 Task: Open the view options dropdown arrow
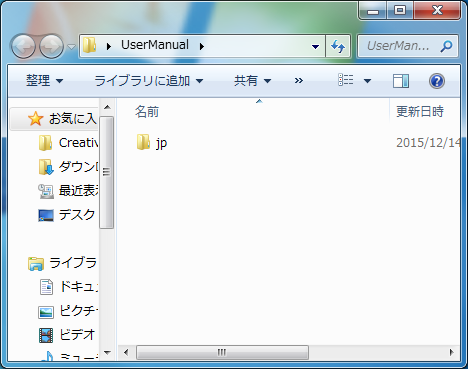point(367,81)
